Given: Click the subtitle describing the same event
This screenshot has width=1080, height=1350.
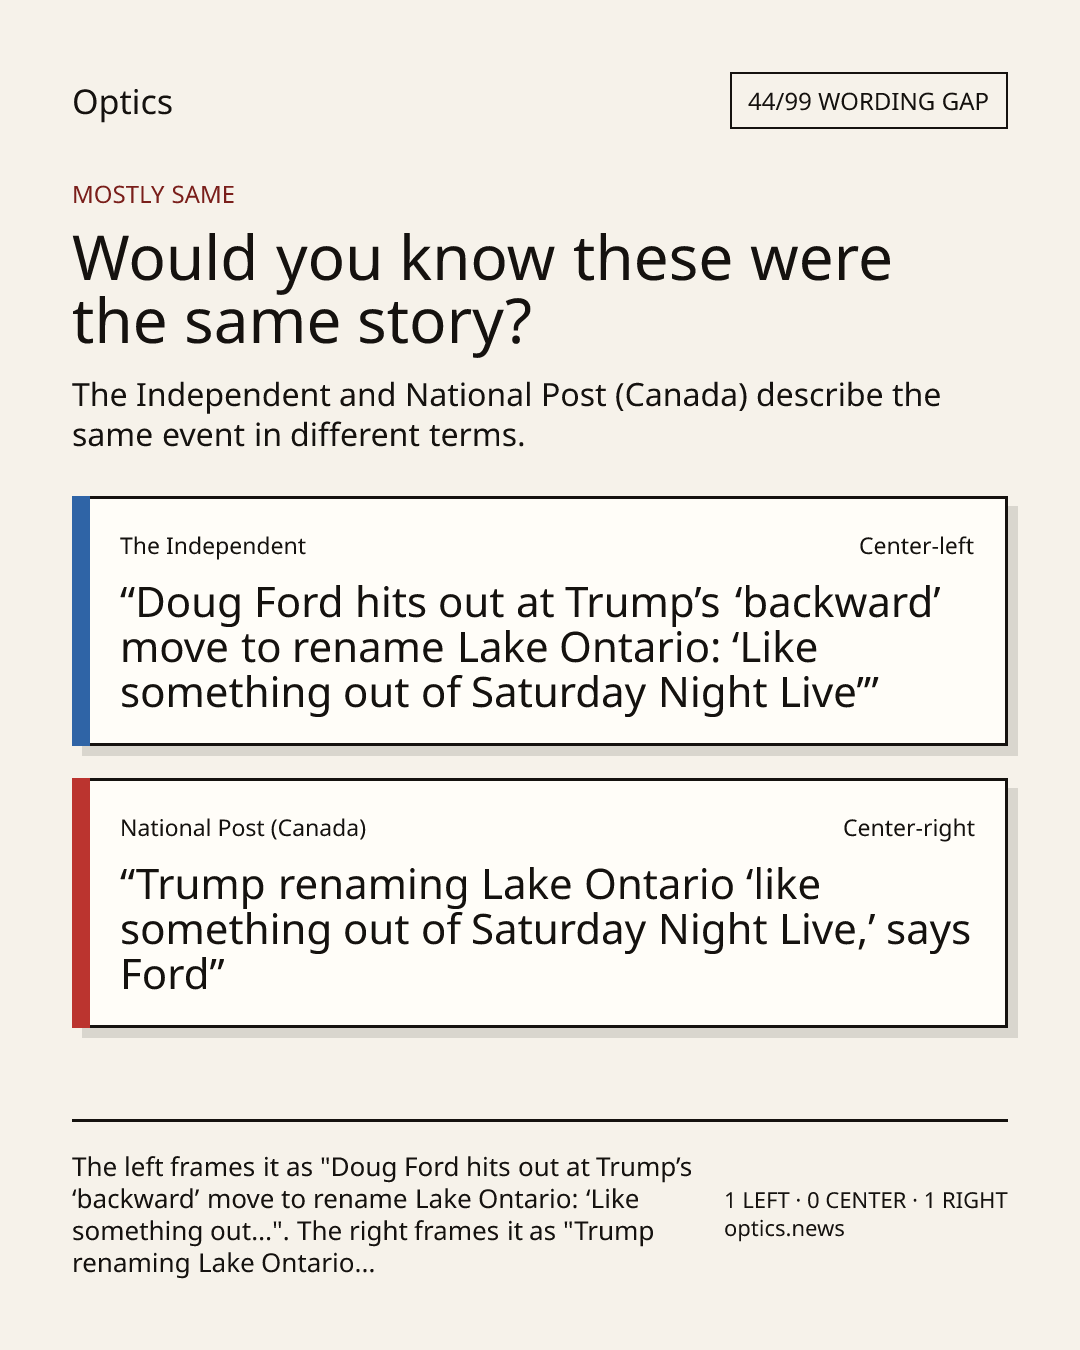Looking at the screenshot, I should 506,415.
